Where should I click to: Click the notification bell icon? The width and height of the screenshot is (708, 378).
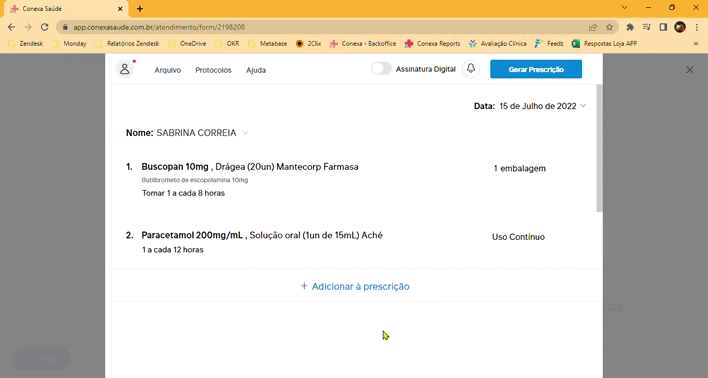click(x=470, y=69)
